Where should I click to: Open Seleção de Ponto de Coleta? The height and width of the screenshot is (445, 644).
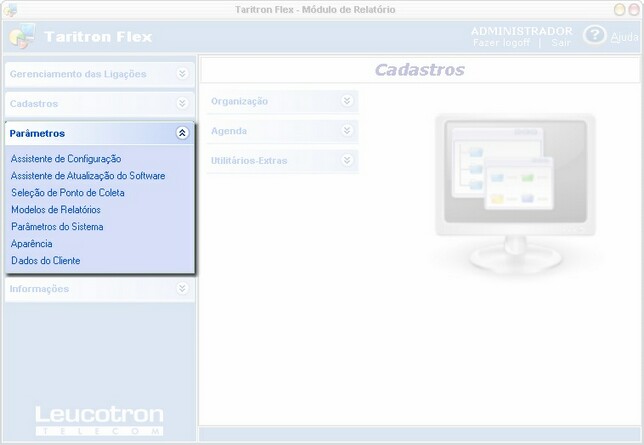pyautogui.click(x=68, y=193)
